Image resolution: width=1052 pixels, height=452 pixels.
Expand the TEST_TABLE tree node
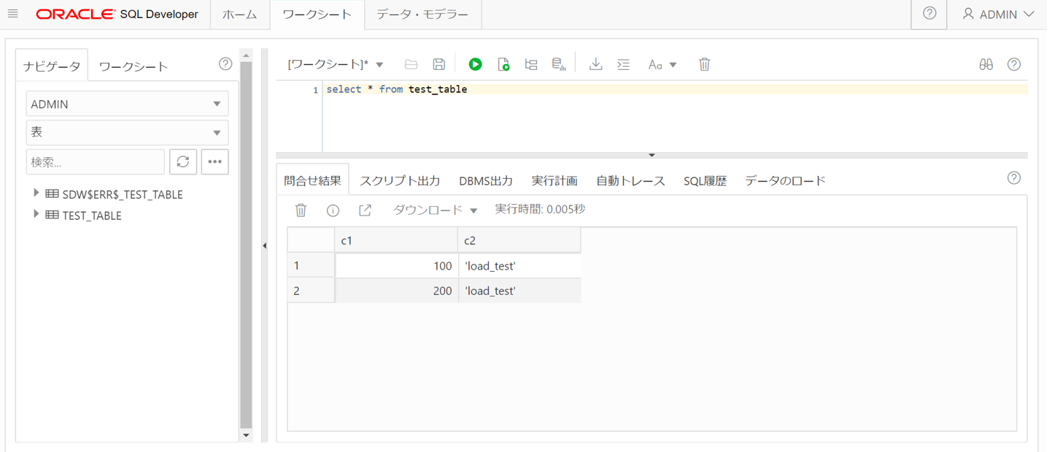[36, 215]
